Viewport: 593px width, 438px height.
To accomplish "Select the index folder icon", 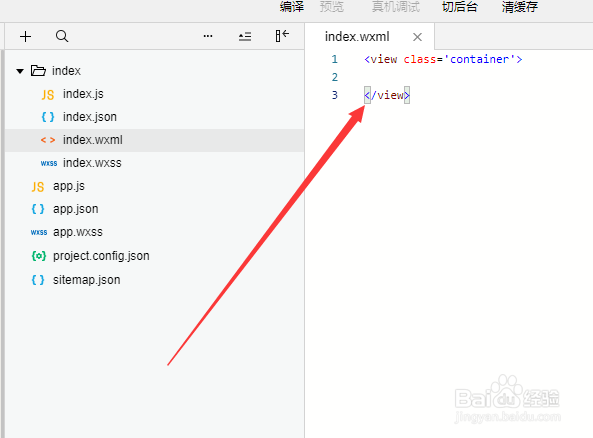I will point(38,71).
